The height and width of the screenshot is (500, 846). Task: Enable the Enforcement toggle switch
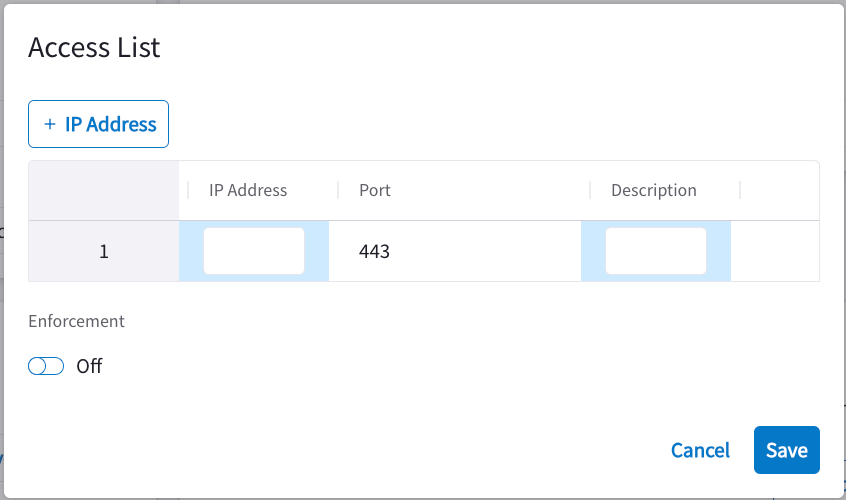click(x=46, y=366)
